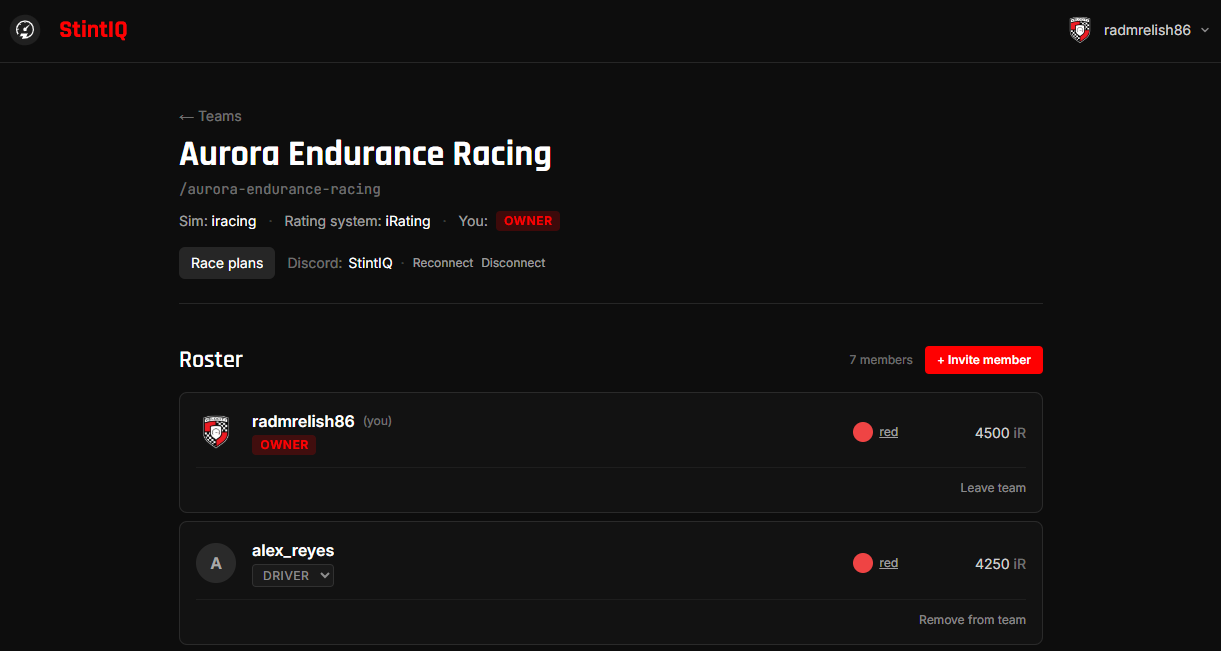This screenshot has width=1221, height=651.
Task: Invite a new member
Action: point(984,360)
